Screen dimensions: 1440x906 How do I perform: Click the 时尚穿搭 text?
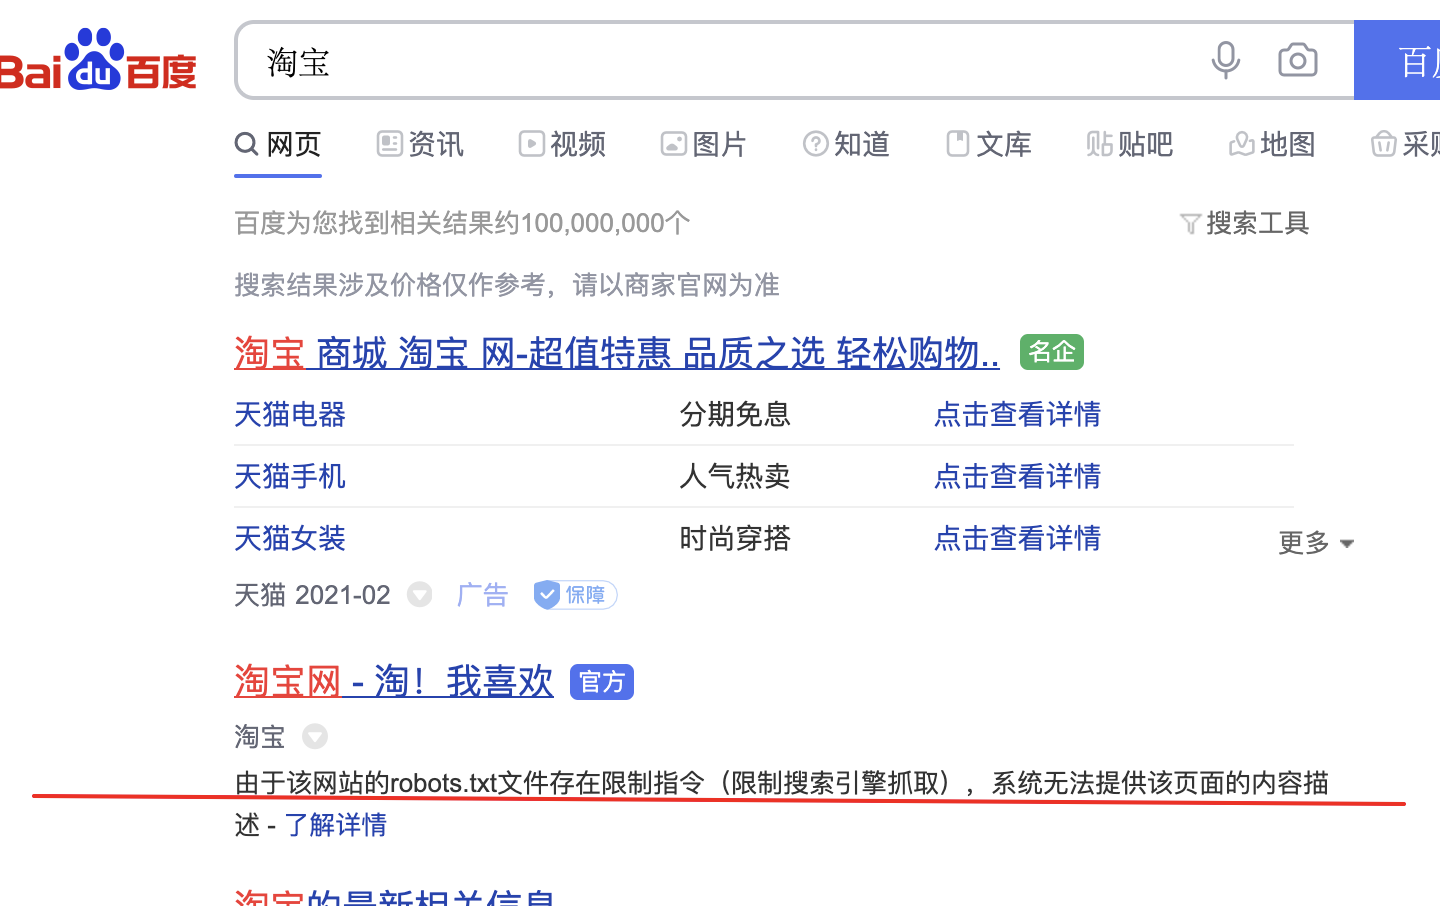pos(735,538)
